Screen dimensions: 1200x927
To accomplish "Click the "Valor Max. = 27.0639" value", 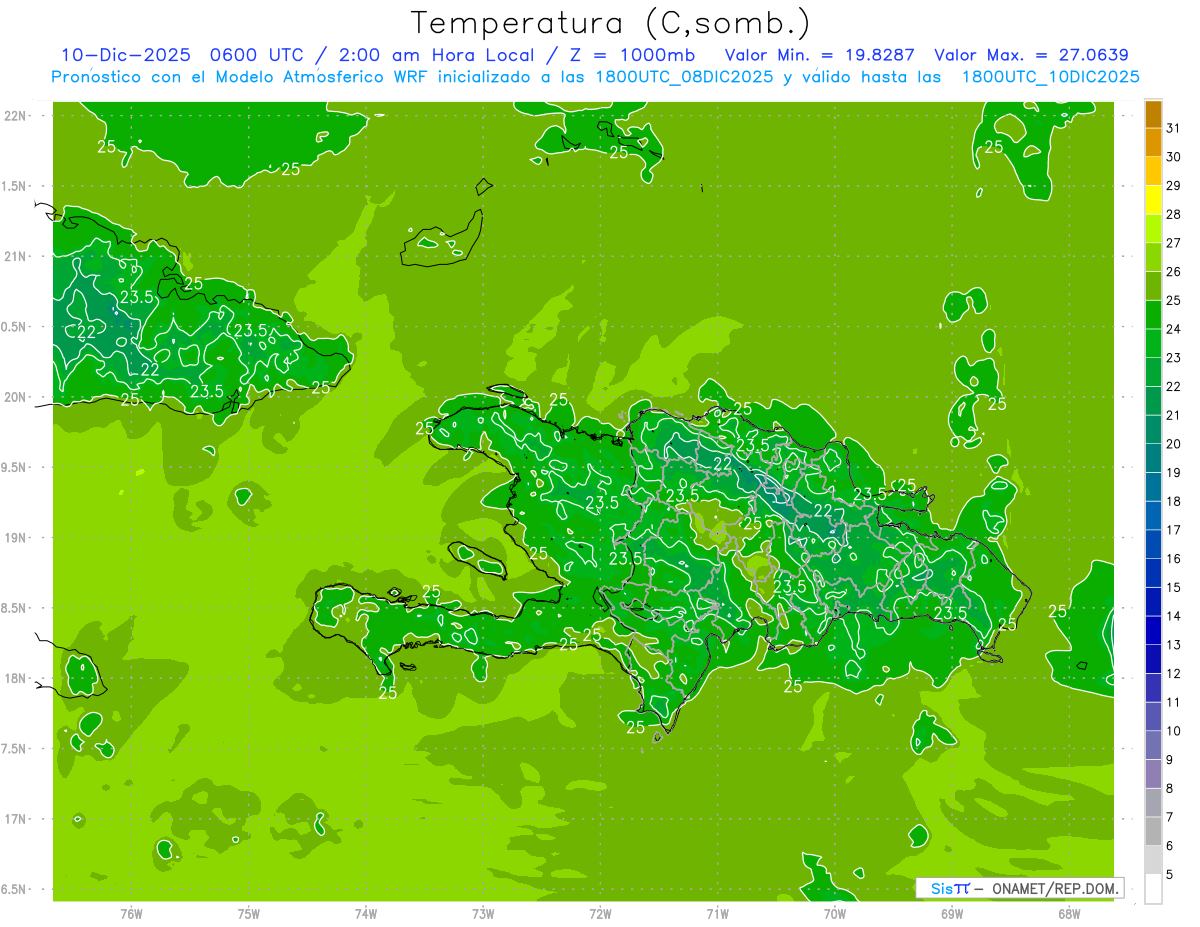I will point(1031,56).
